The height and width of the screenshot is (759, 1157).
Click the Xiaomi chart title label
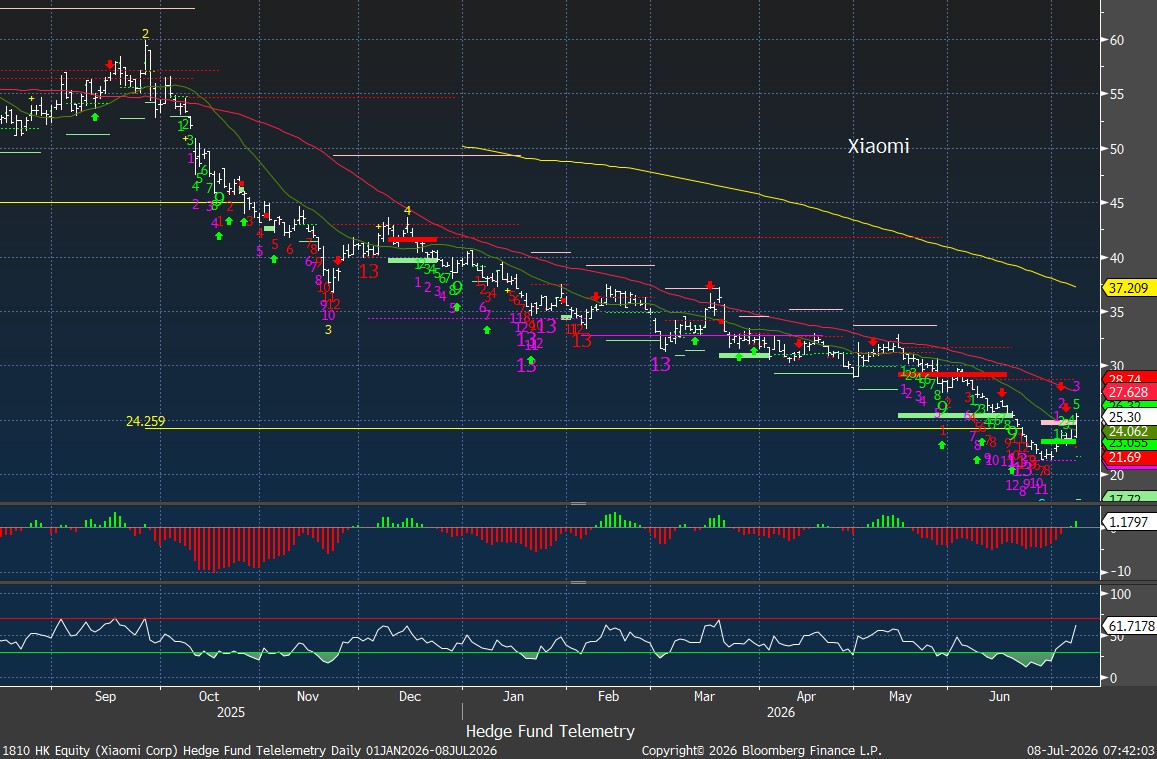click(878, 146)
